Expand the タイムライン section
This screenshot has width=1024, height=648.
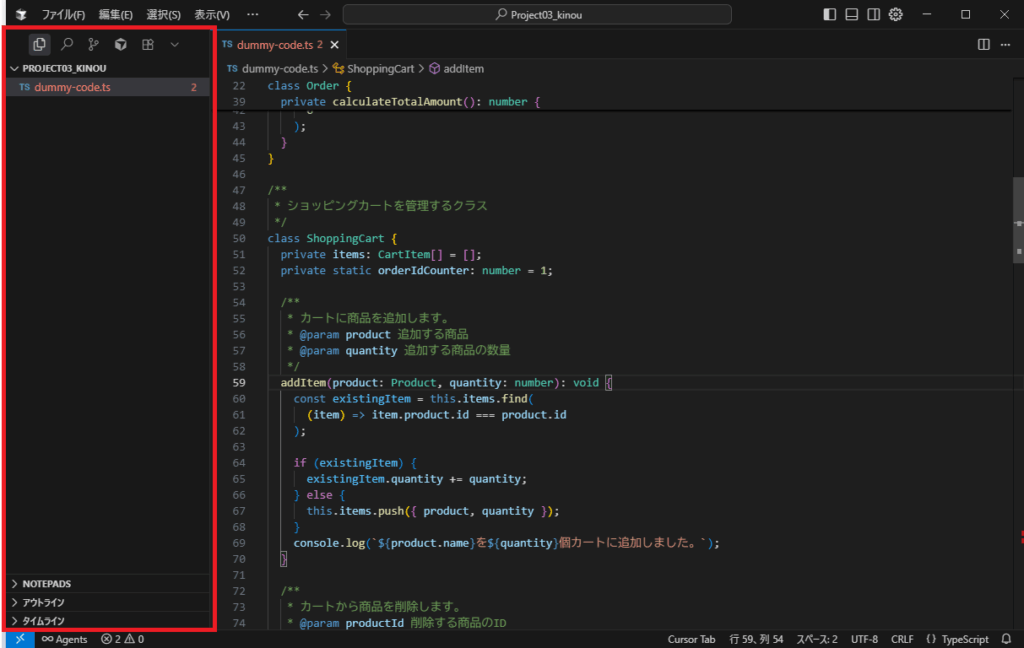108,621
